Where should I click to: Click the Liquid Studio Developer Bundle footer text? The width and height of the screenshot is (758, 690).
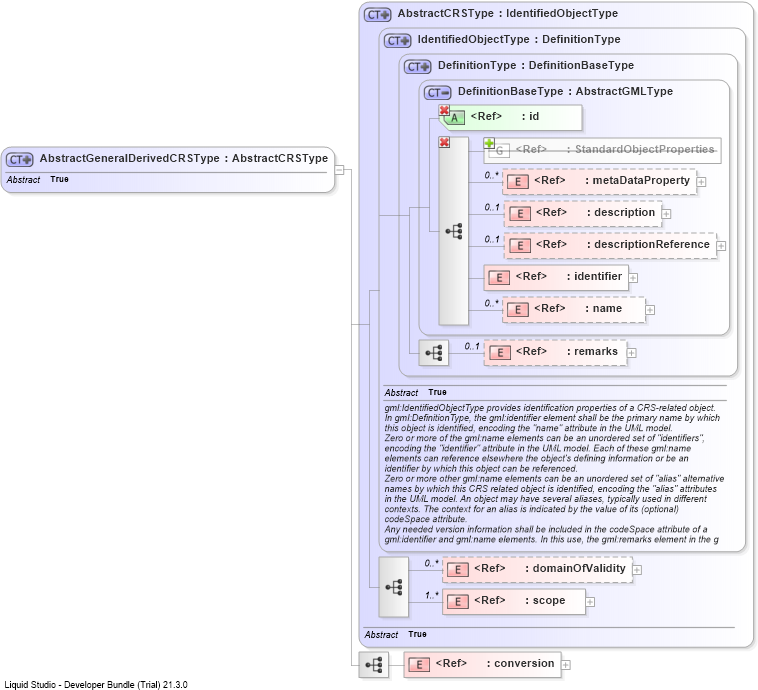[96, 685]
